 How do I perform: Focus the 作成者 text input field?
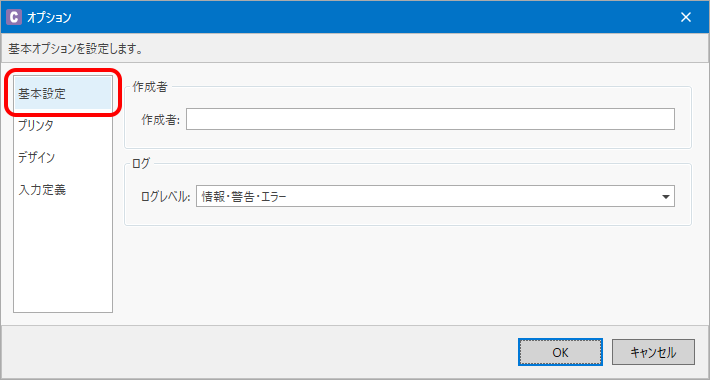(x=430, y=119)
